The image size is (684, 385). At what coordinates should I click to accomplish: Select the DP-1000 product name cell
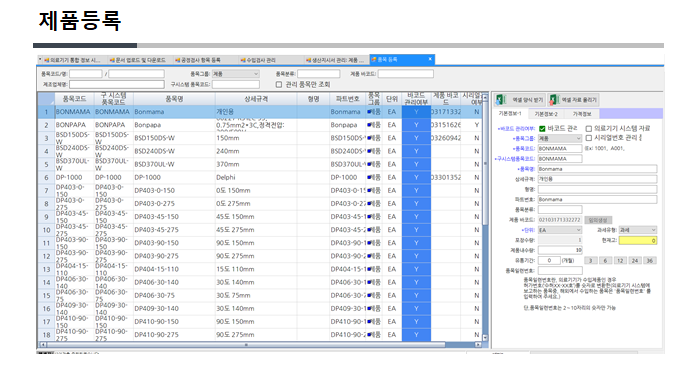pos(174,177)
